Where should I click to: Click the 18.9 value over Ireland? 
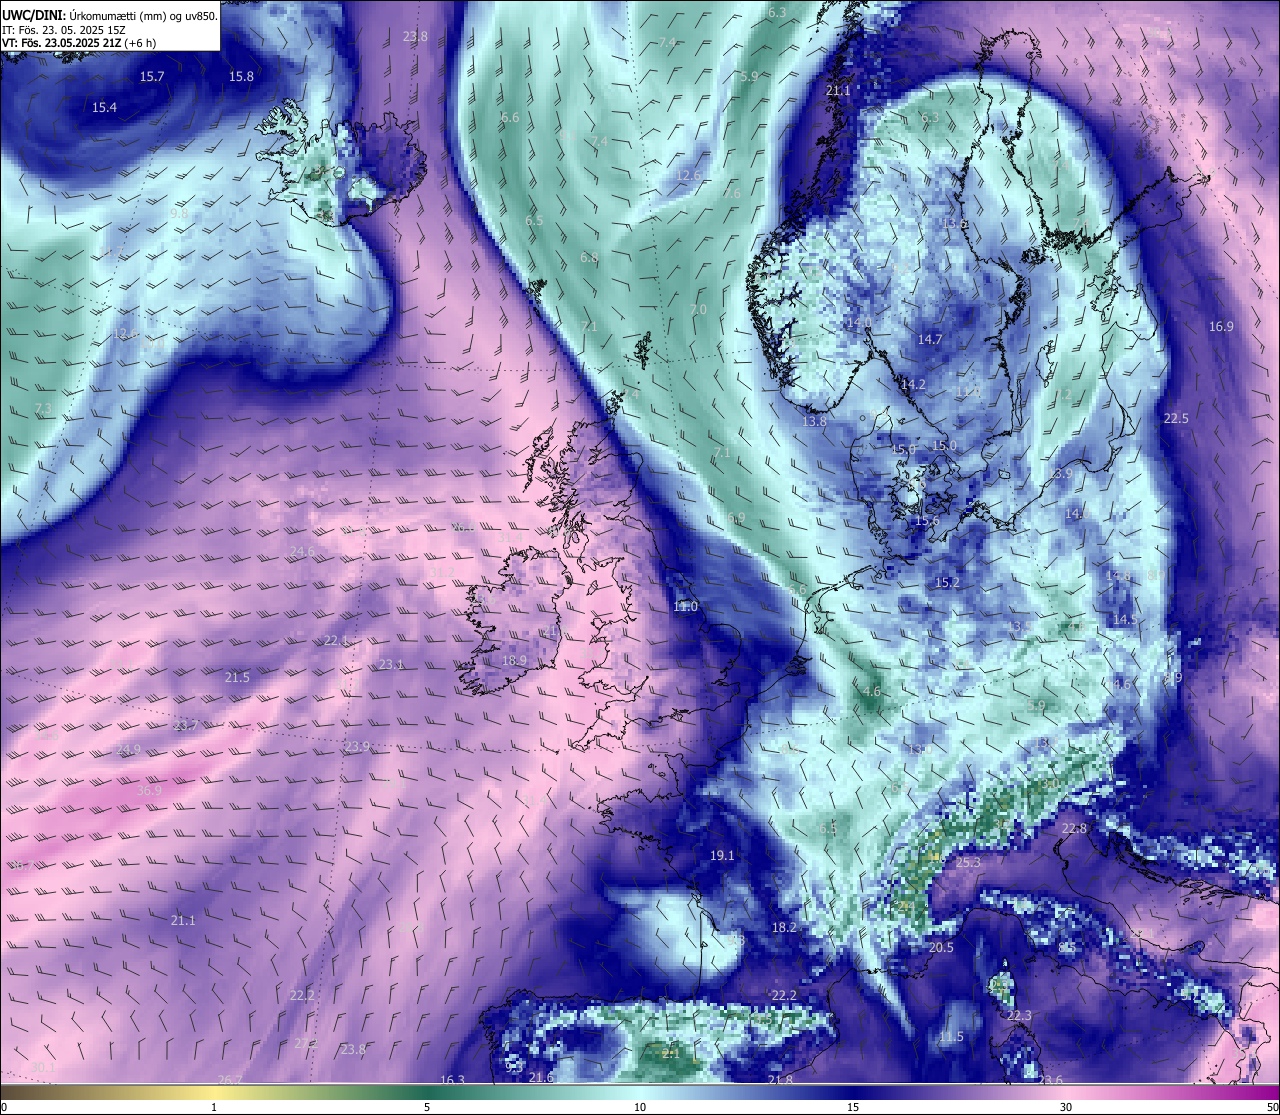click(514, 660)
